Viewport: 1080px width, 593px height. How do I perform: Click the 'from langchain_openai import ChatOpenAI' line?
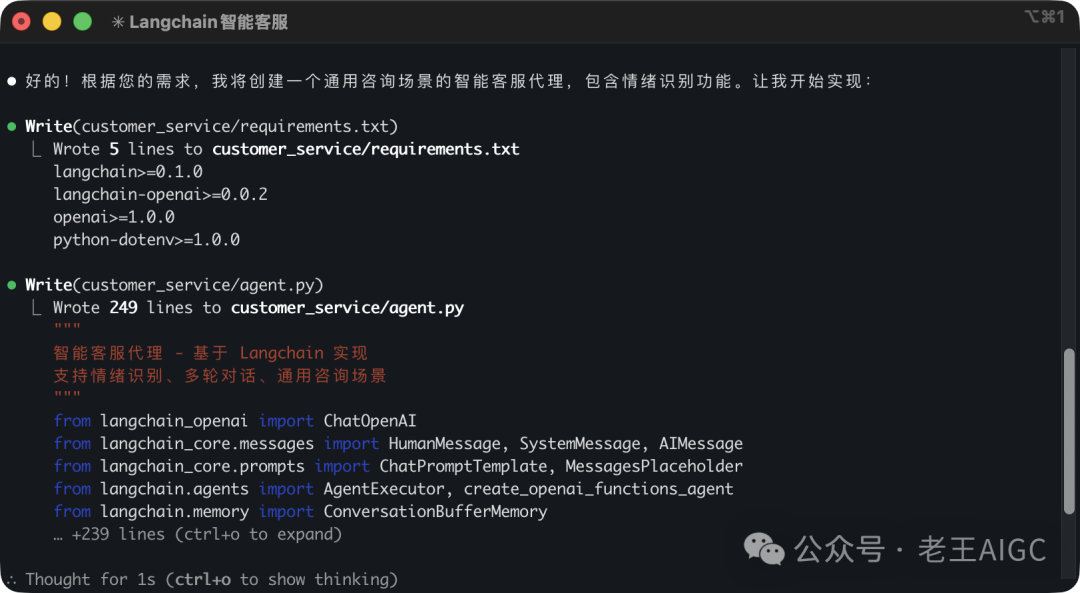point(237,420)
